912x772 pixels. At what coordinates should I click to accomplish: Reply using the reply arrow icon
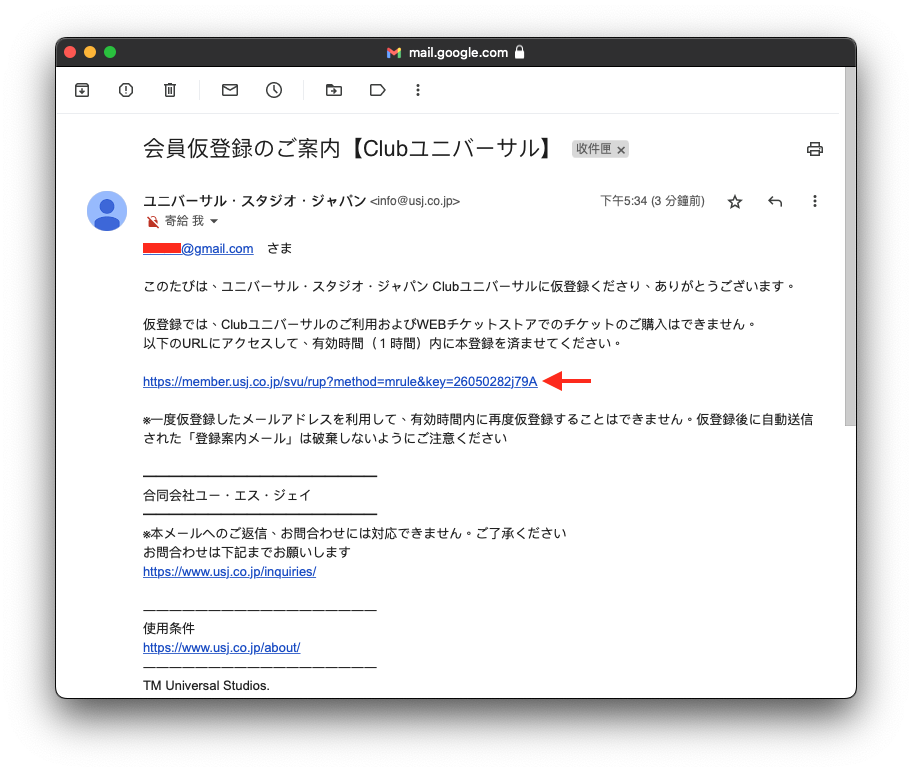[x=775, y=201]
